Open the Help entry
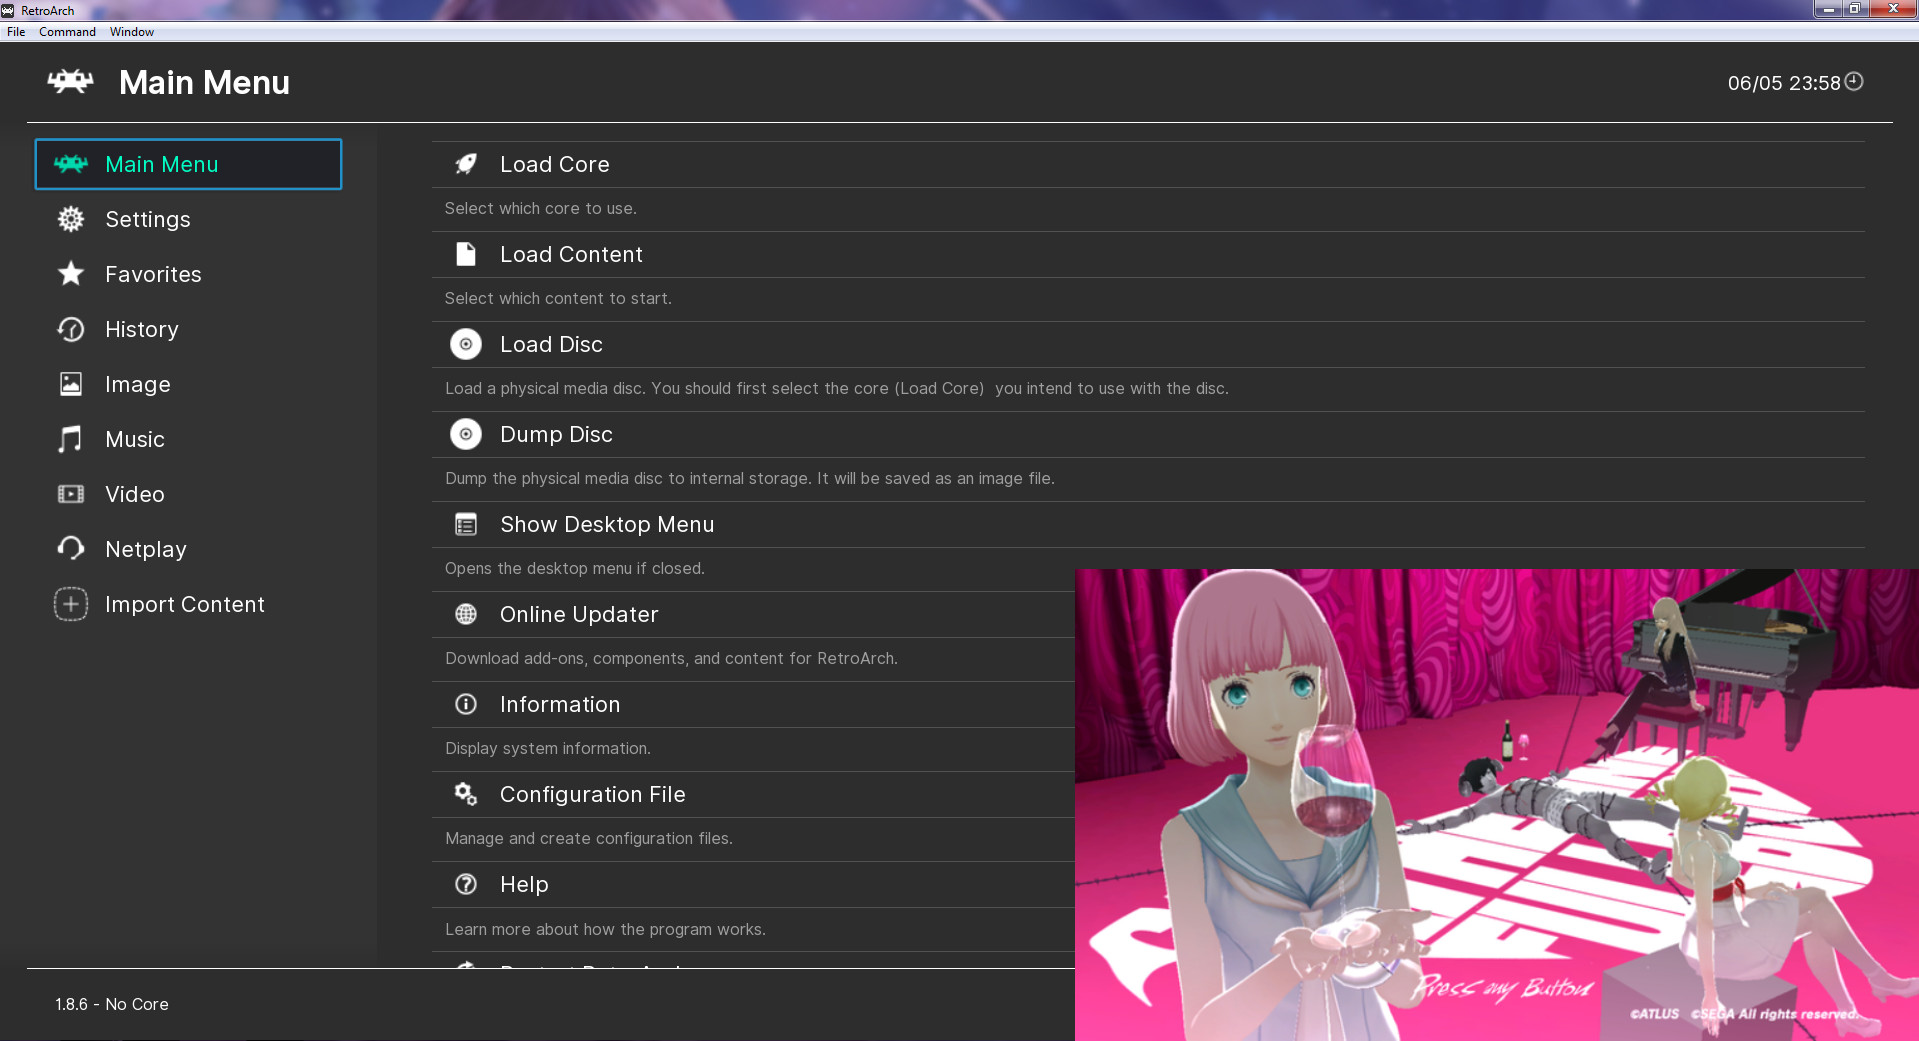 [753, 884]
